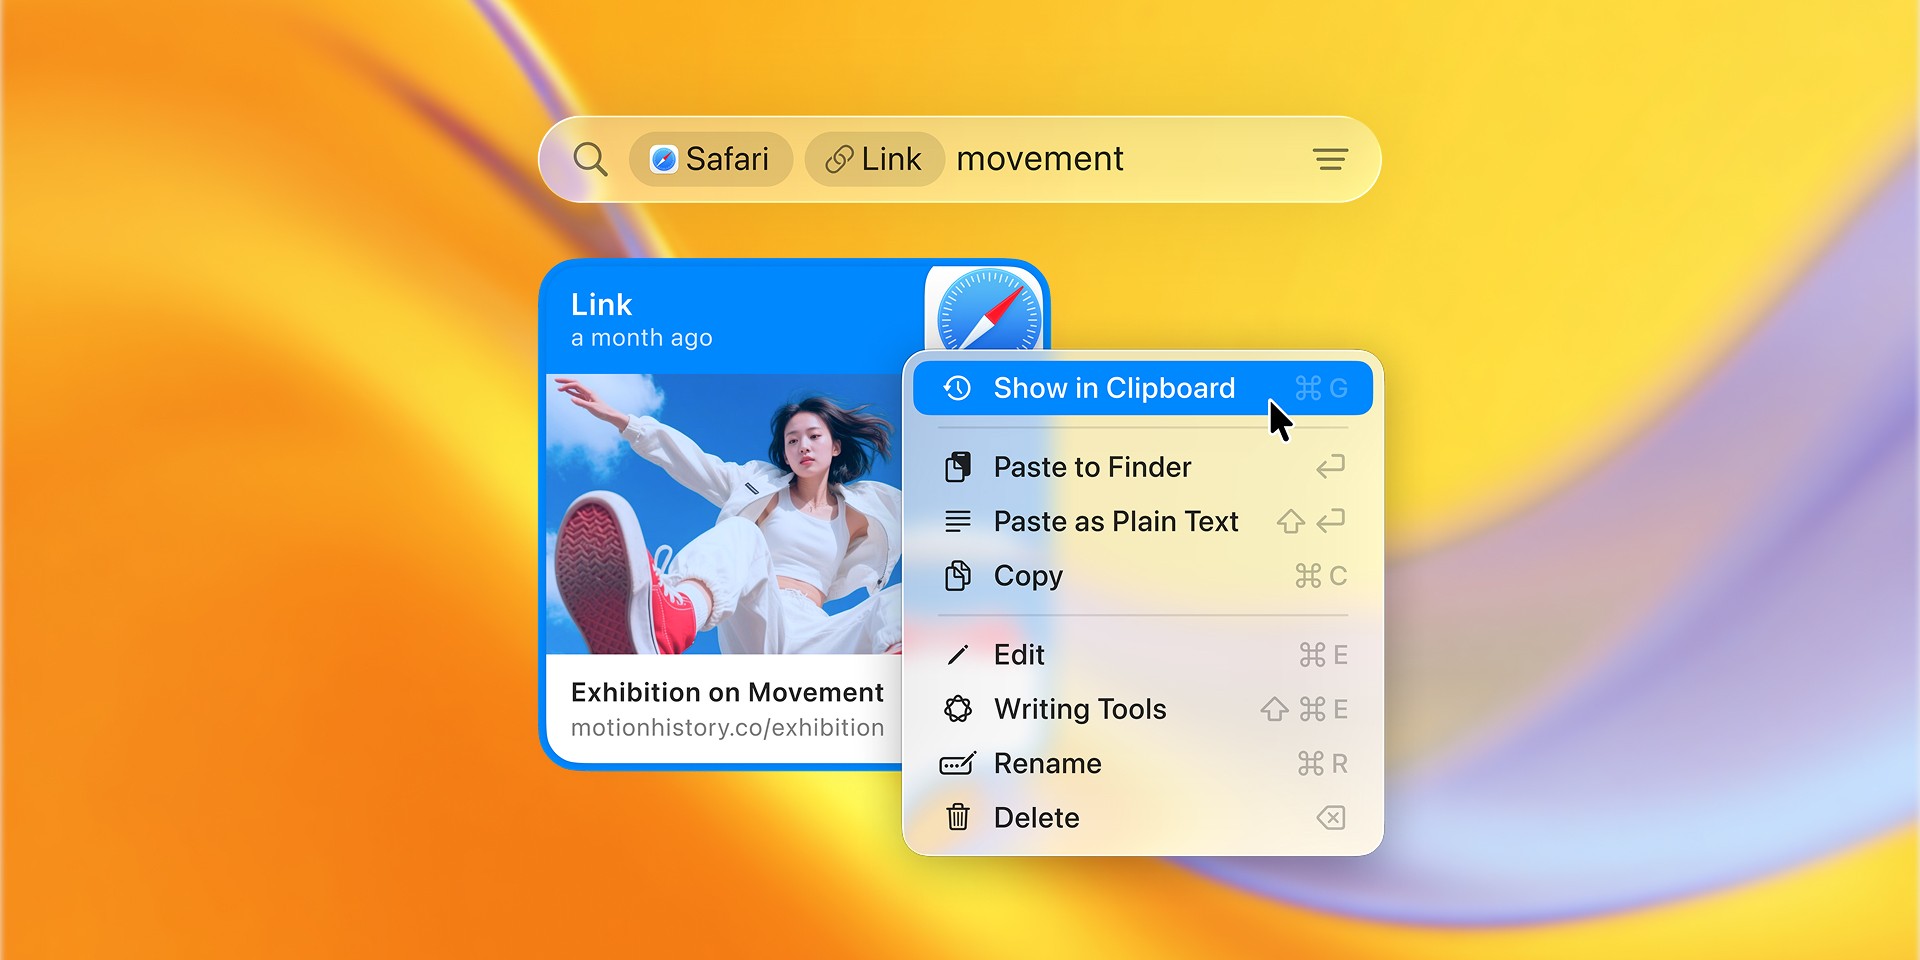
Task: Choose Rename from context menu
Action: pos(1142,764)
